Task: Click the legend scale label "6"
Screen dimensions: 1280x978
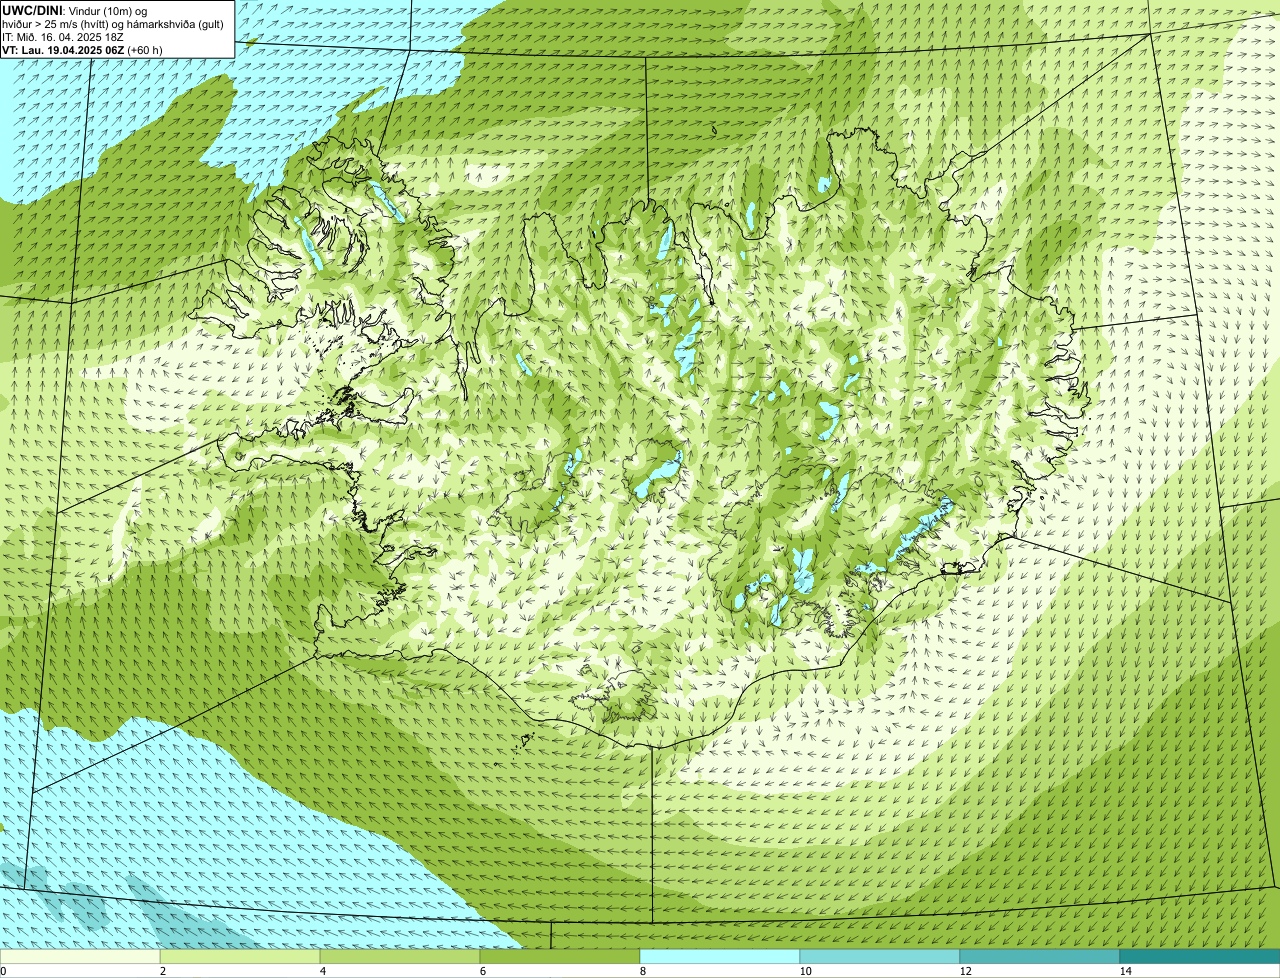Action: pos(482,971)
